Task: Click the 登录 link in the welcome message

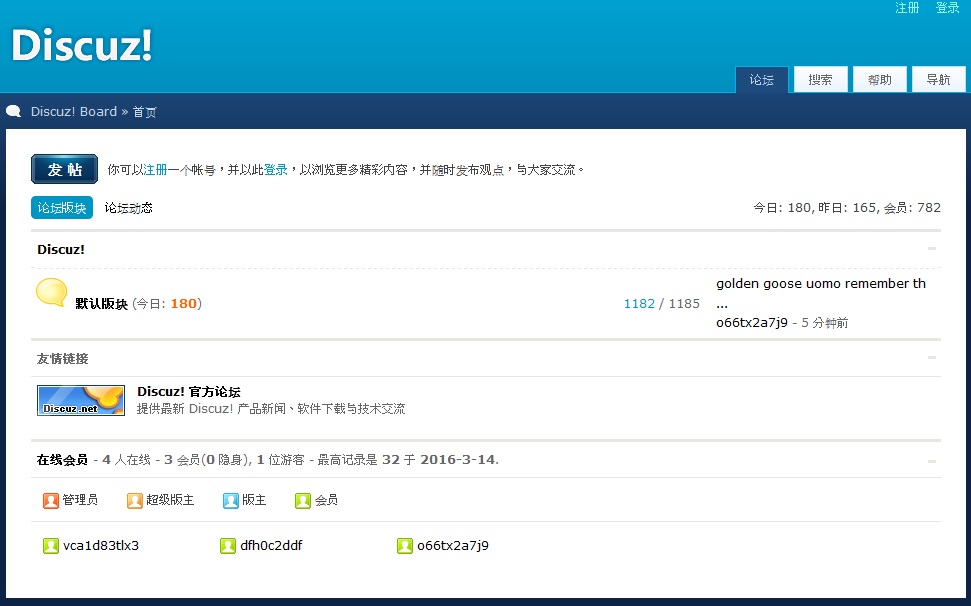Action: click(x=276, y=170)
